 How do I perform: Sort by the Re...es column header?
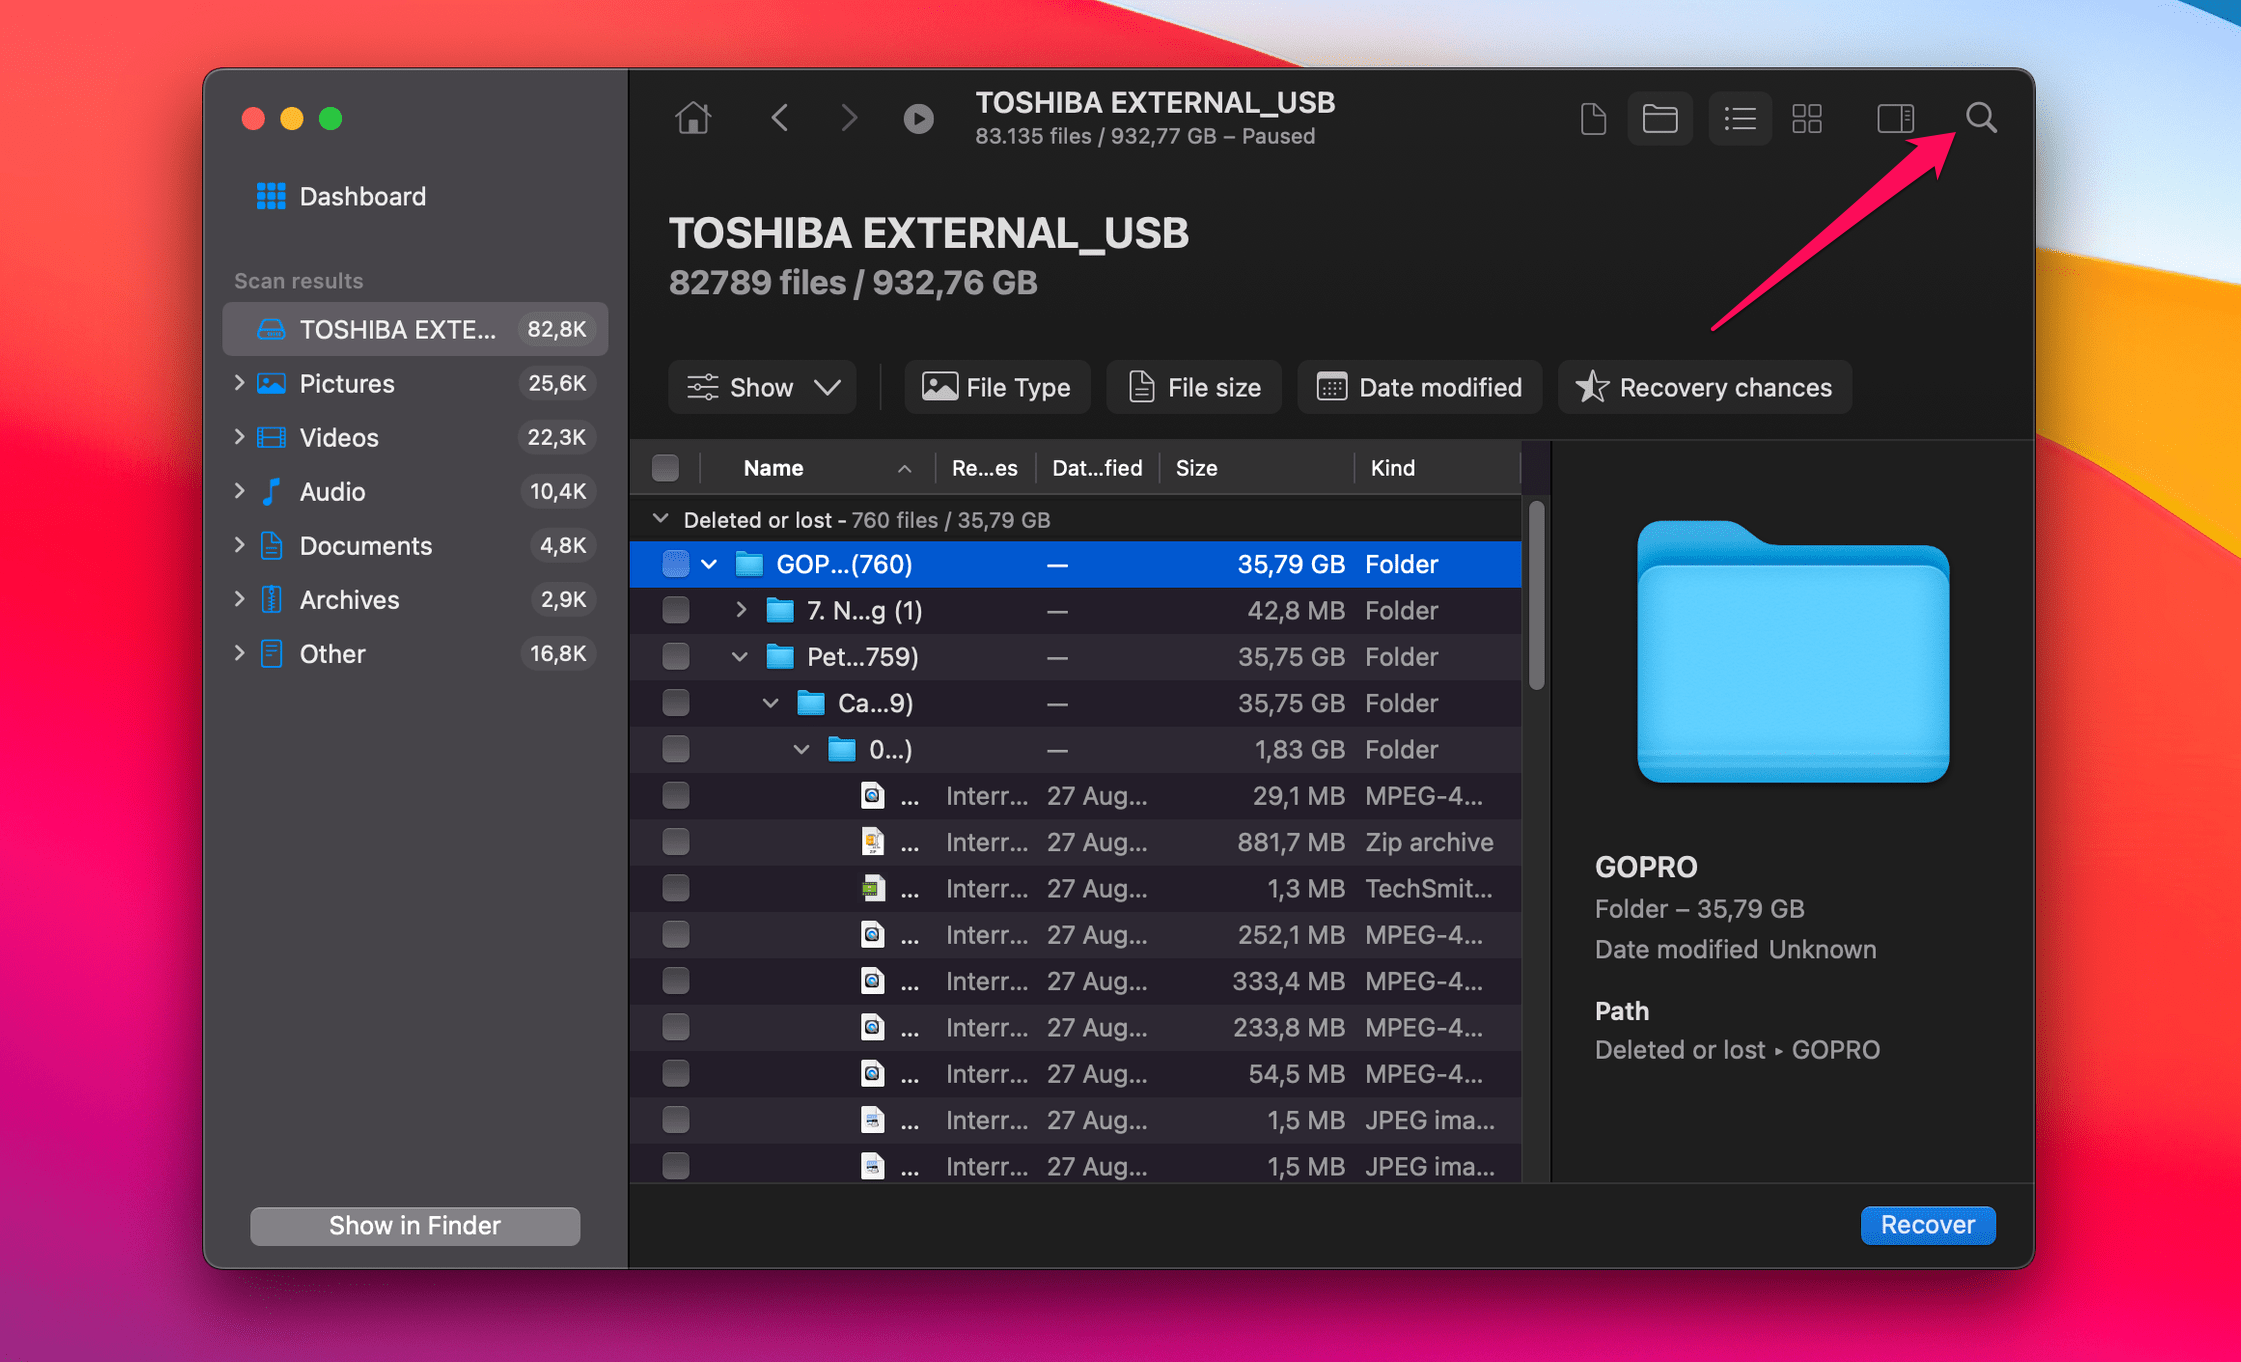coord(984,468)
